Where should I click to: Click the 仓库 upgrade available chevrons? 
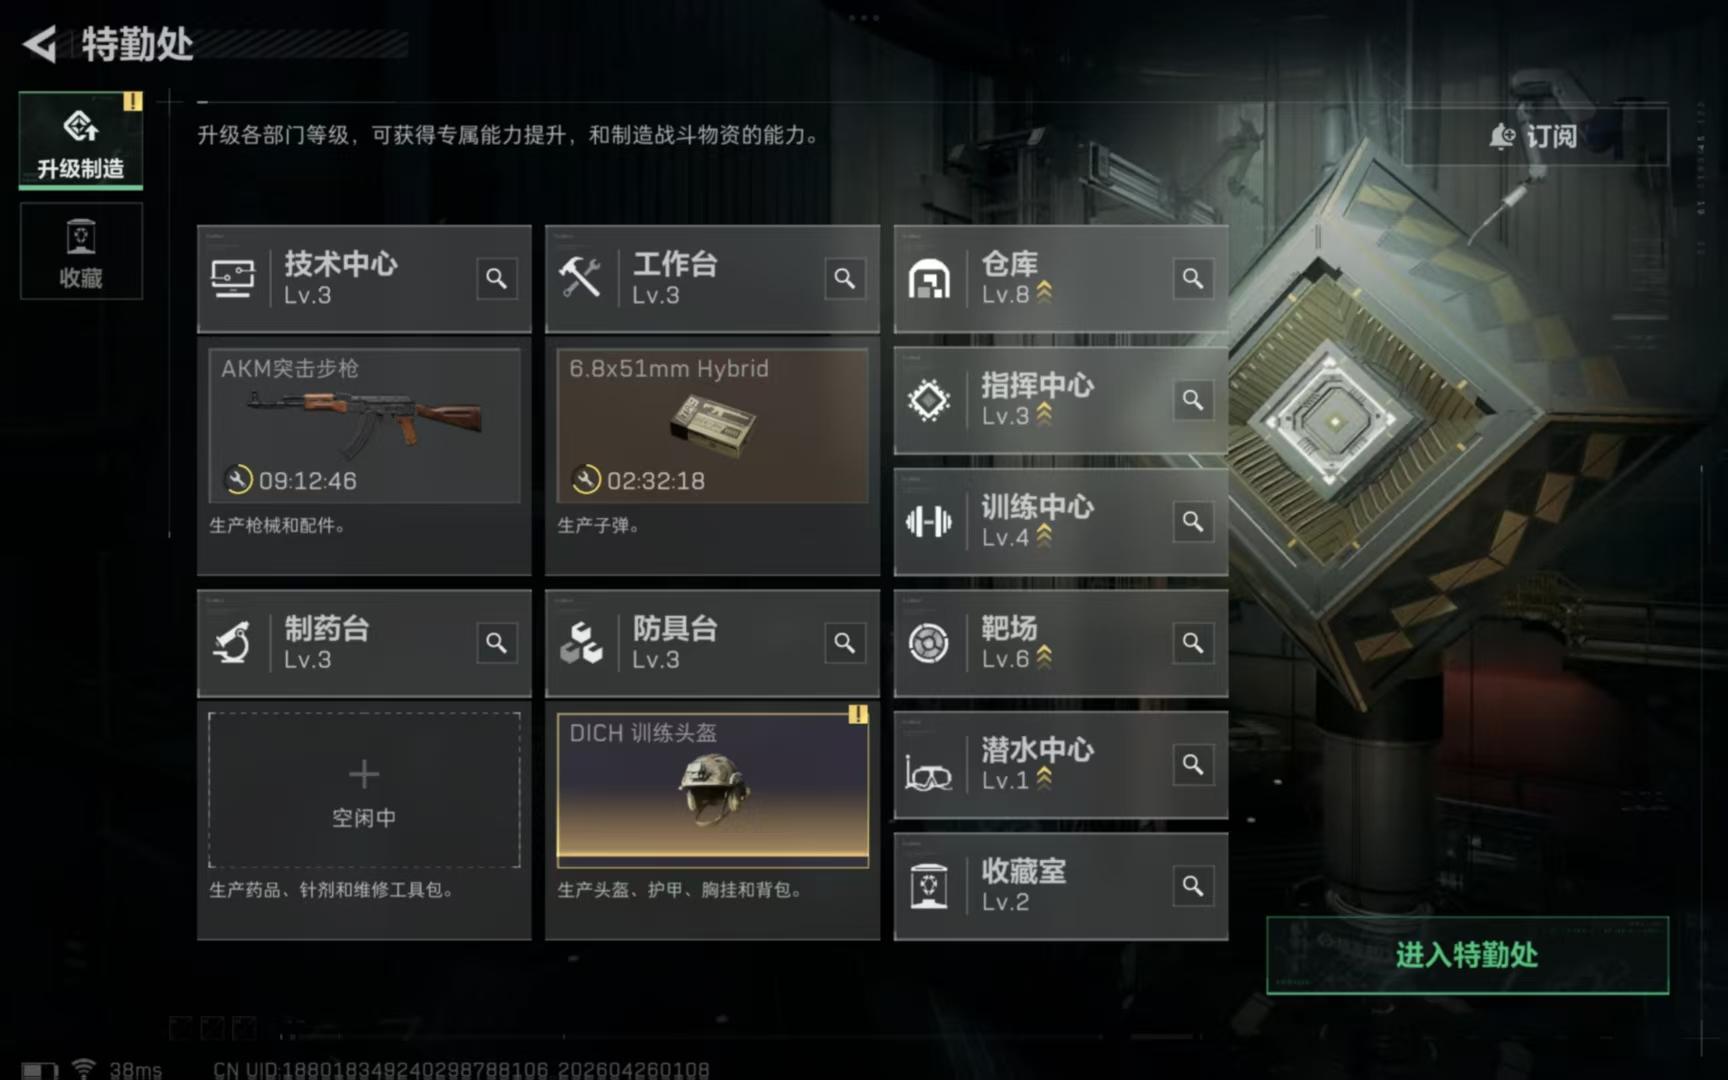1044,292
